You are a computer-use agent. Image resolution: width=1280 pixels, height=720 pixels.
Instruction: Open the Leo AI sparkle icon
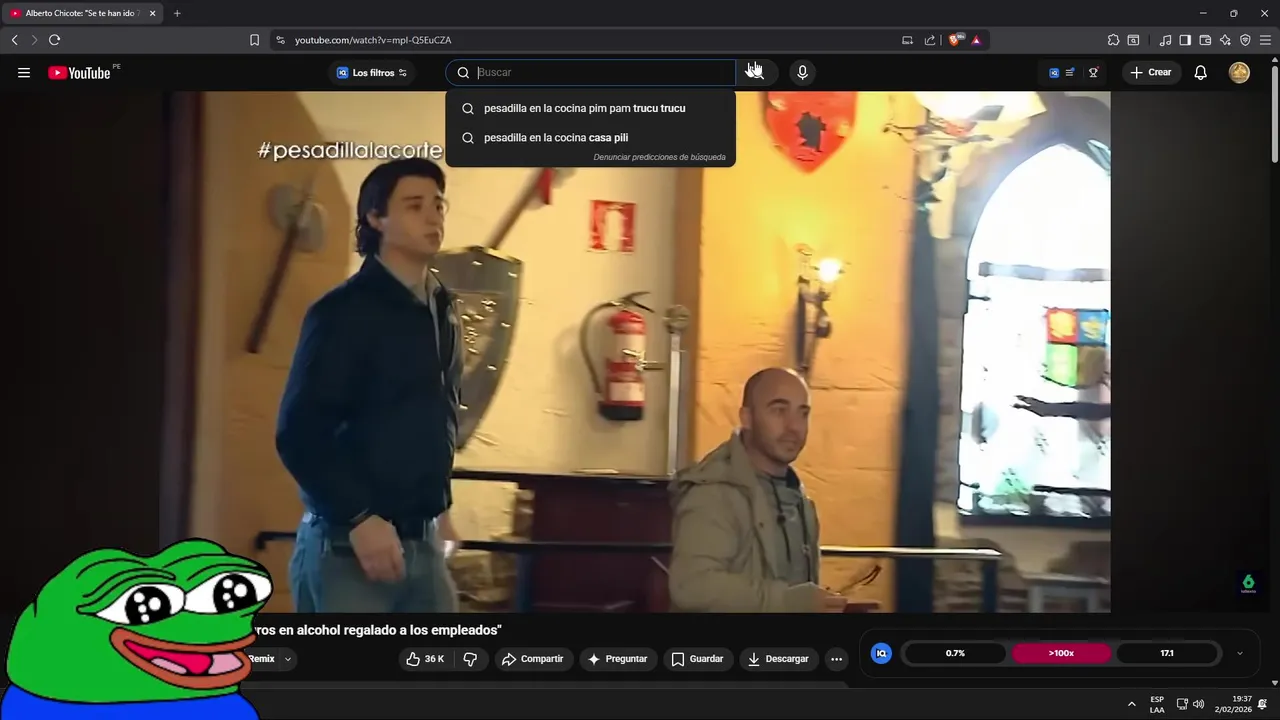[x=1225, y=40]
